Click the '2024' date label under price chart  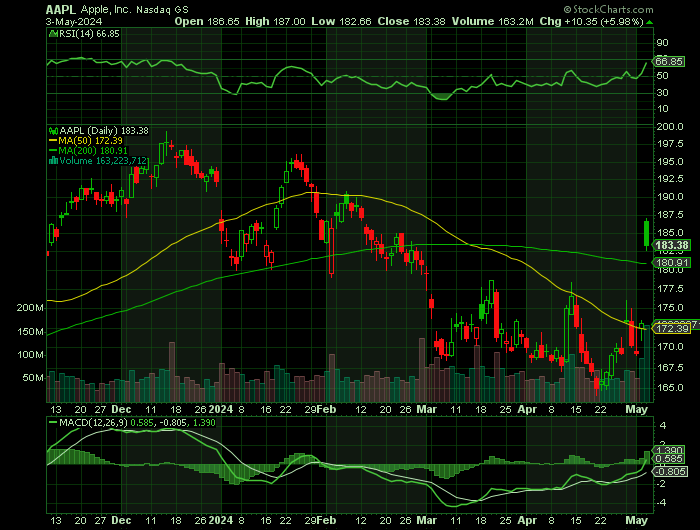click(221, 409)
